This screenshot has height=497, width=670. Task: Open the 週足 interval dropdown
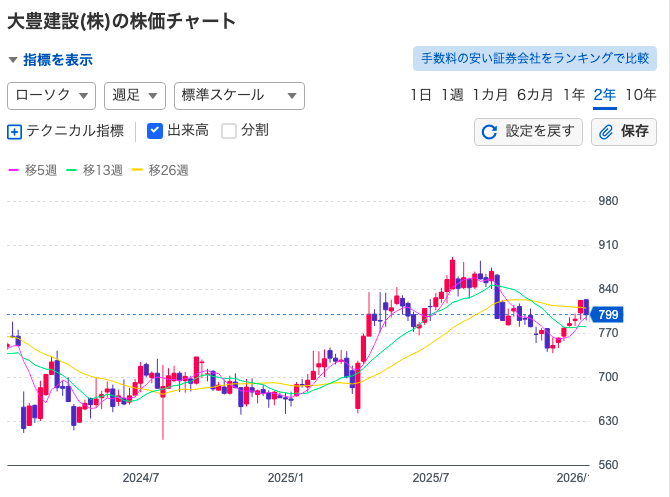134,95
